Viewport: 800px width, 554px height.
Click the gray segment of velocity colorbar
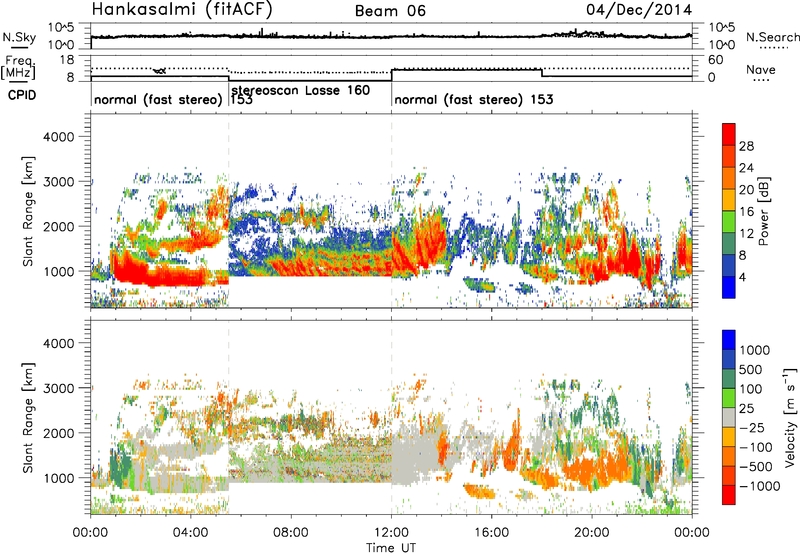point(729,417)
